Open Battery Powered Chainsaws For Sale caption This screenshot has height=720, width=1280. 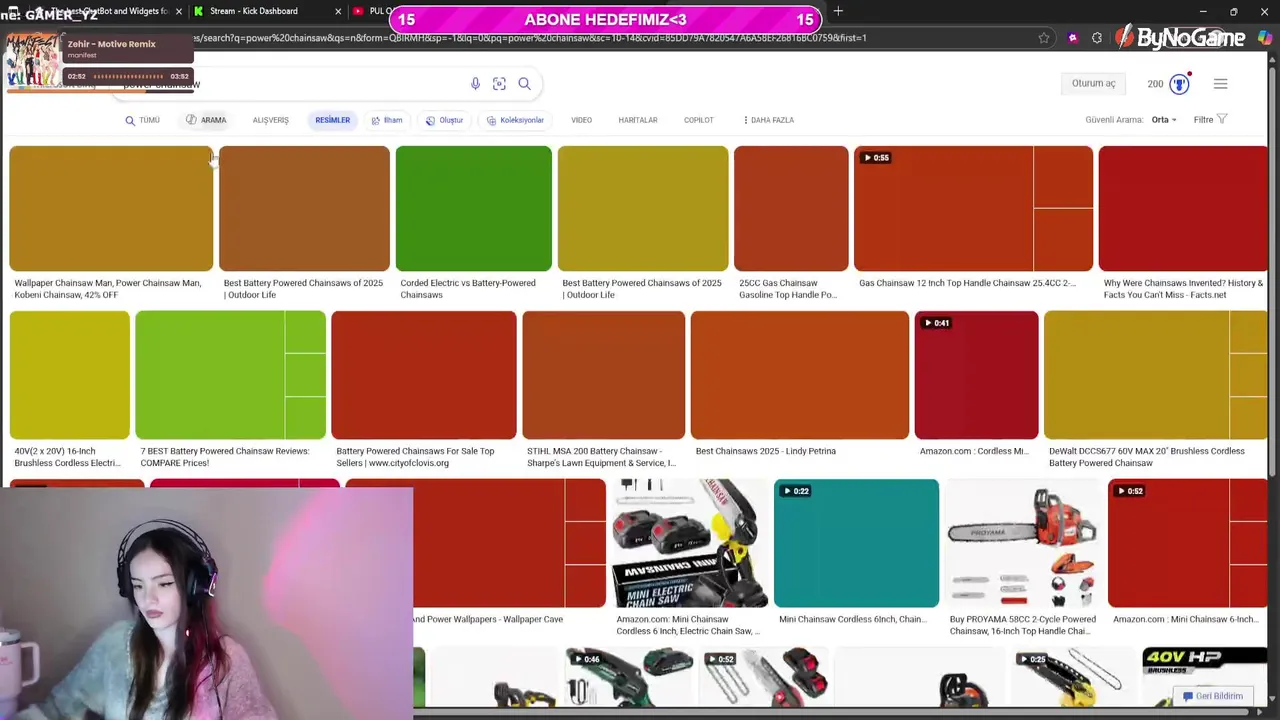click(x=415, y=457)
